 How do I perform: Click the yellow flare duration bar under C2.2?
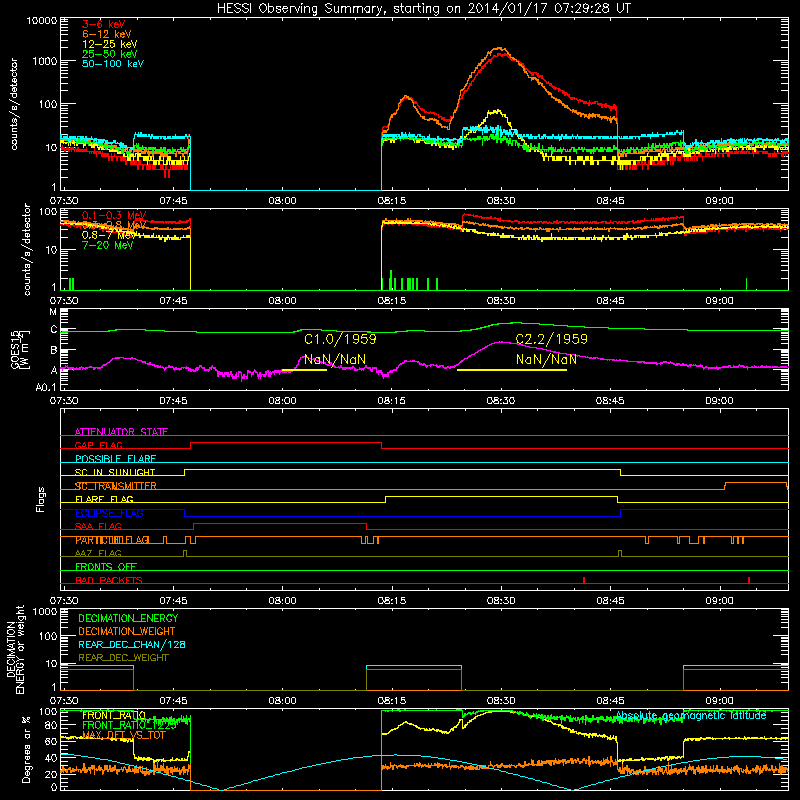(512, 369)
